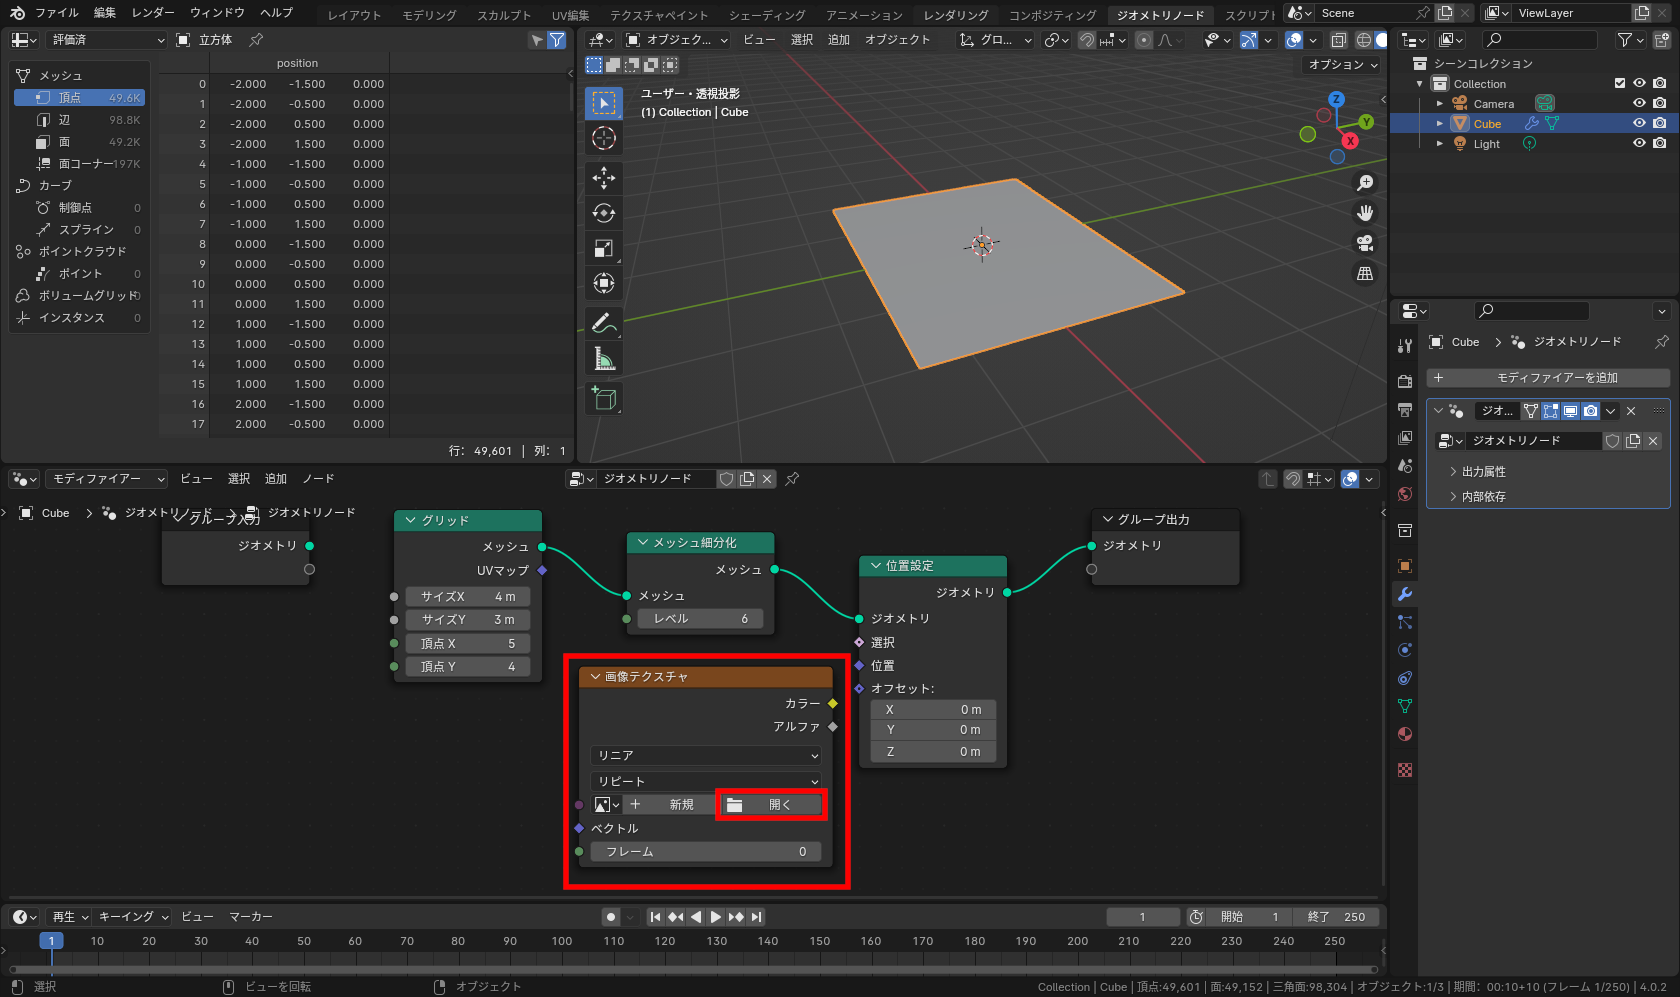
Task: Click 開く button in image texture node
Action: [x=771, y=805]
